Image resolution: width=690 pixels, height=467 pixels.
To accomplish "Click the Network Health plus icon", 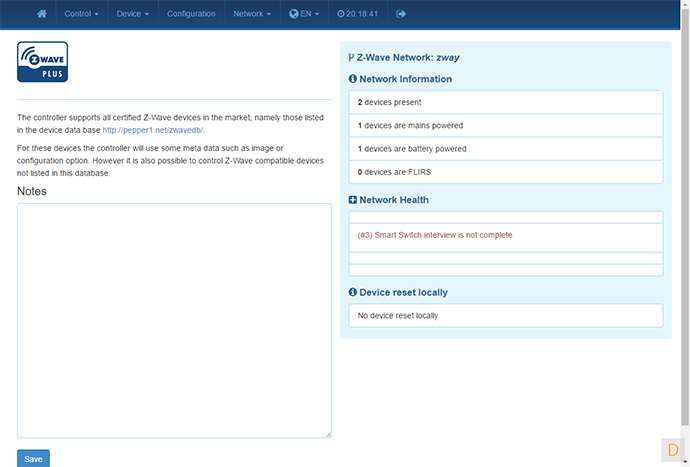I will pos(352,200).
